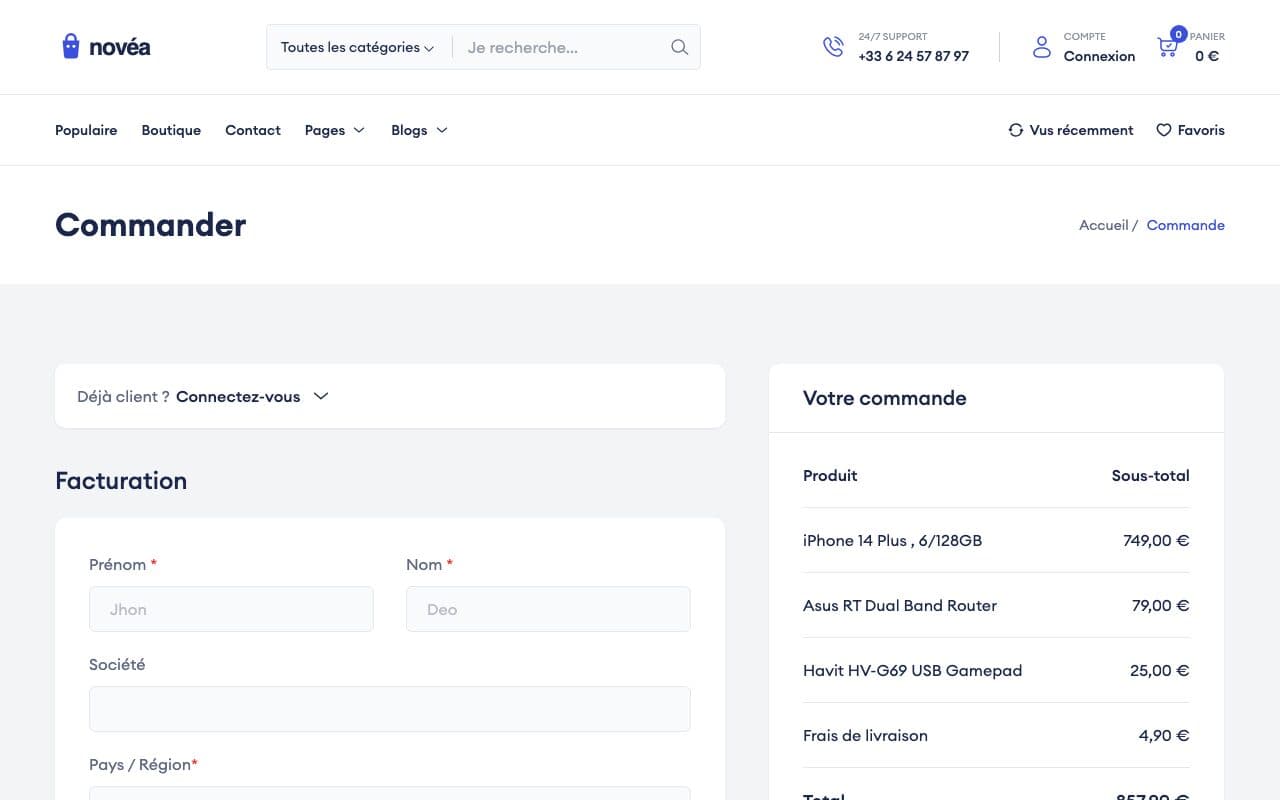
Task: Focus the Je recherche search field
Action: click(x=560, y=47)
